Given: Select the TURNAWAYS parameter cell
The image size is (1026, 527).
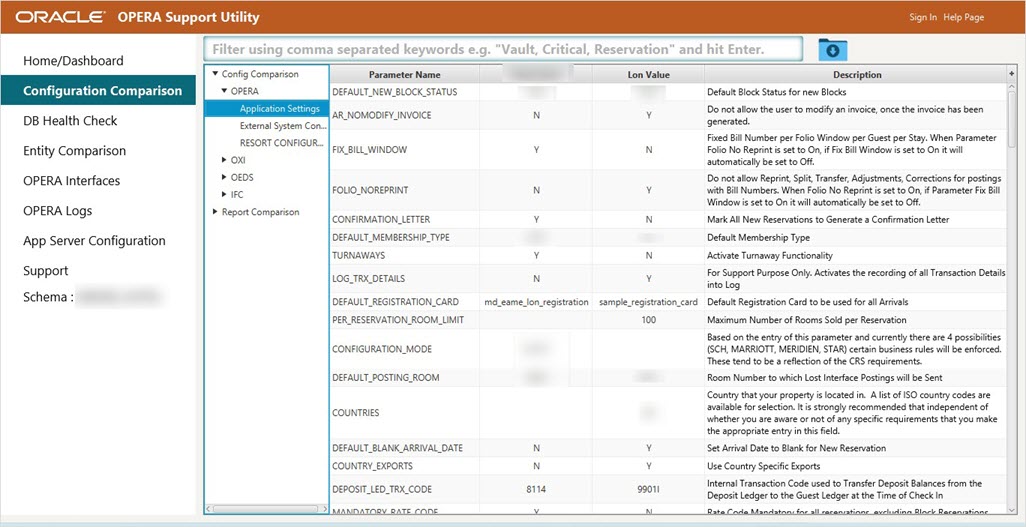Looking at the screenshot, I should pos(404,255).
